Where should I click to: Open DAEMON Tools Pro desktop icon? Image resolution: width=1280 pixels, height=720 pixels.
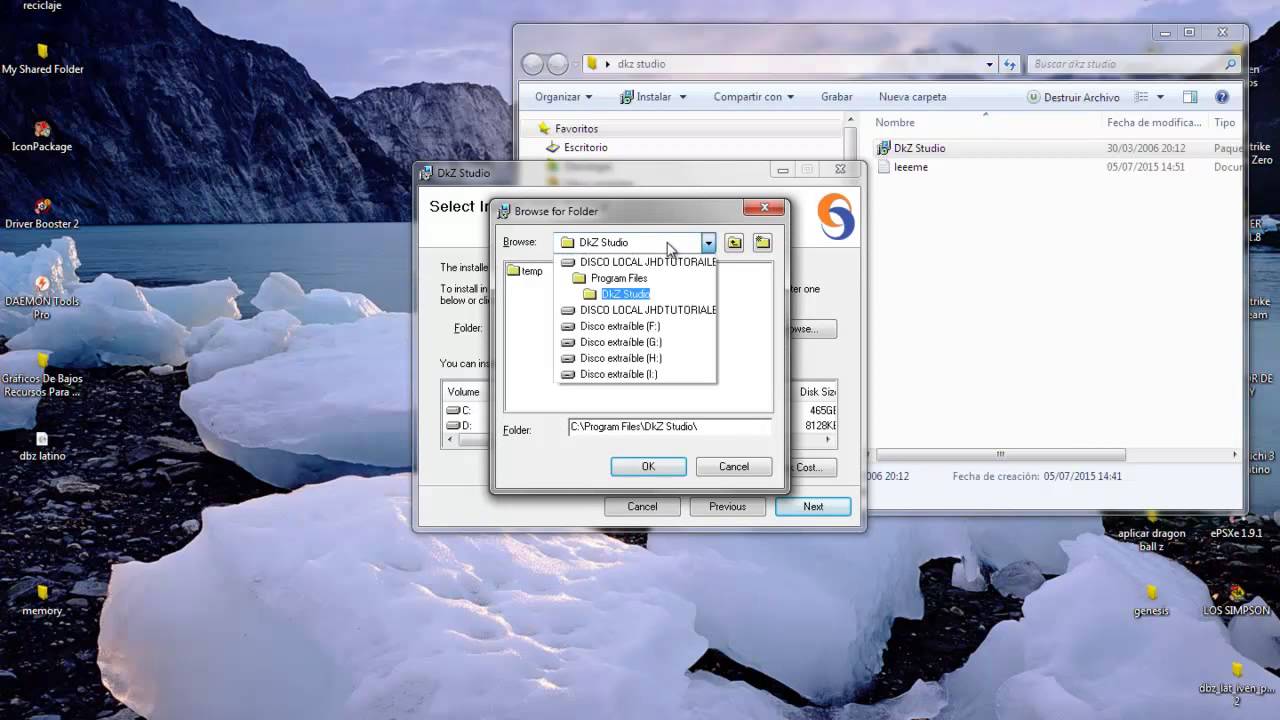[x=42, y=297]
